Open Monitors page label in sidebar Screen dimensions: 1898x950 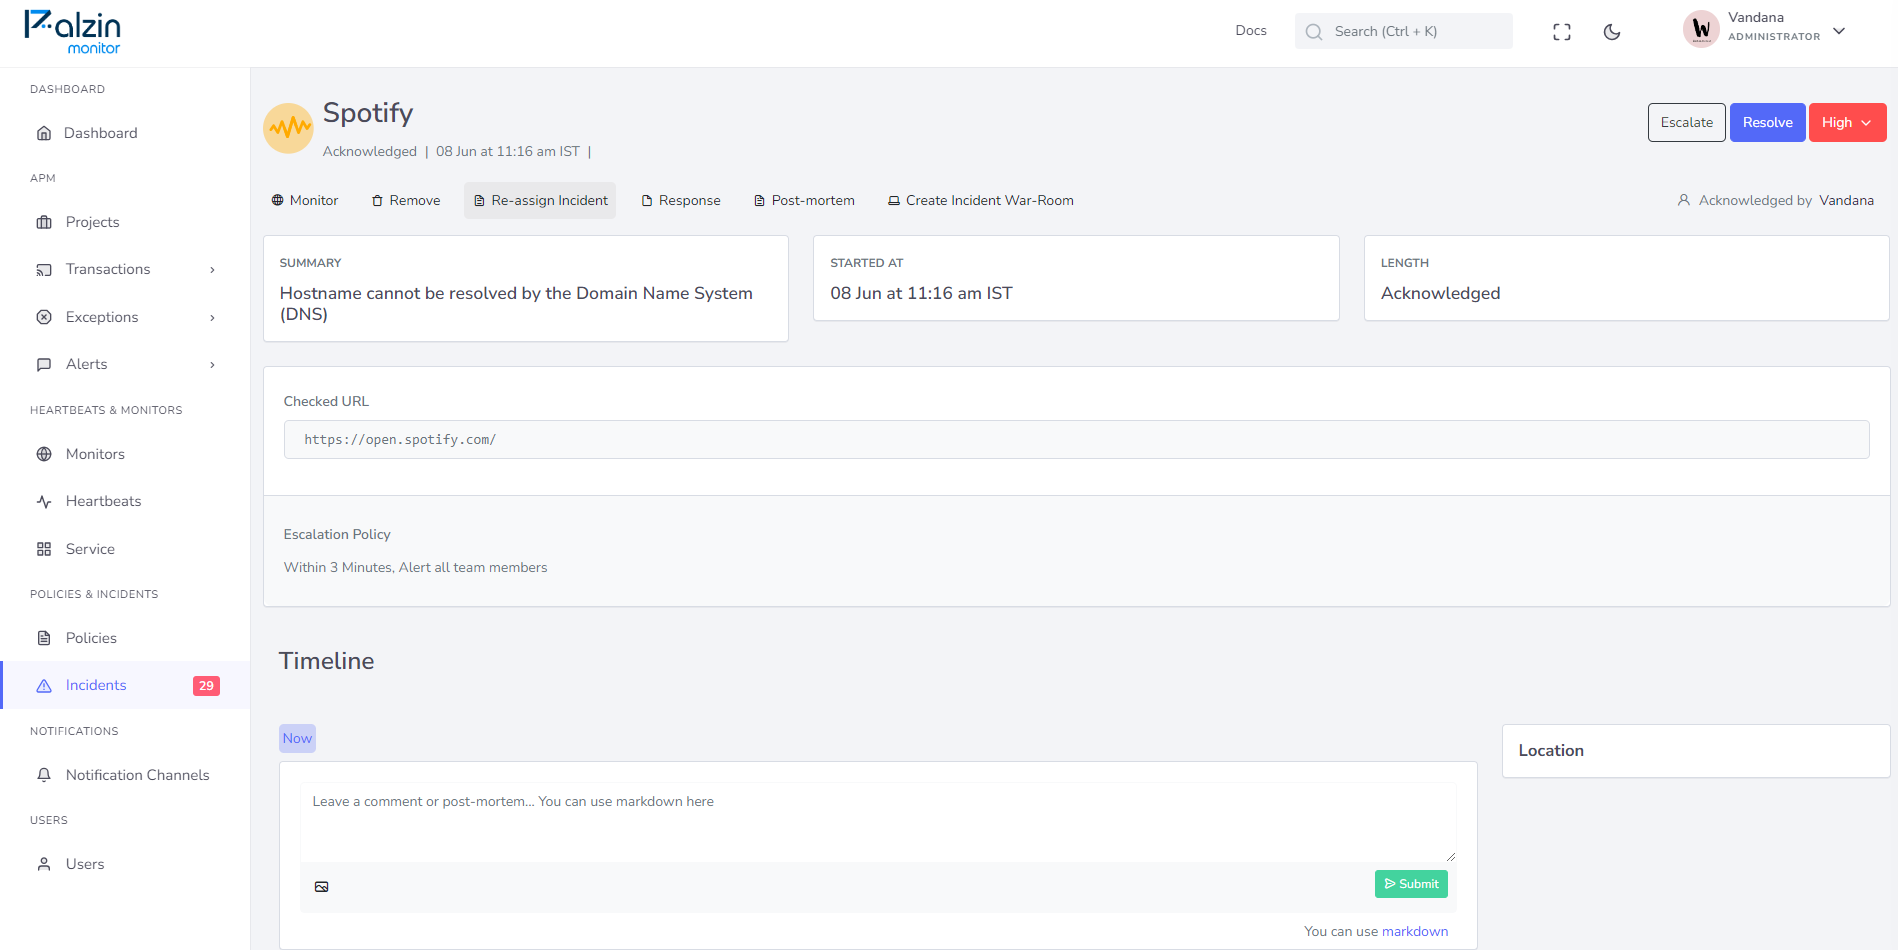point(95,454)
